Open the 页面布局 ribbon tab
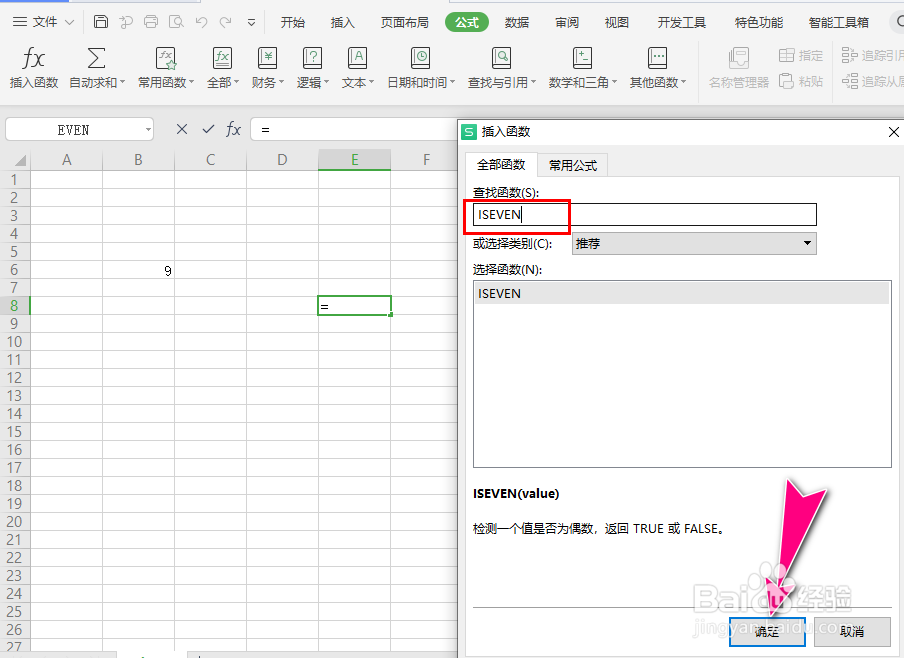Viewport: 904px width, 658px height. (405, 22)
